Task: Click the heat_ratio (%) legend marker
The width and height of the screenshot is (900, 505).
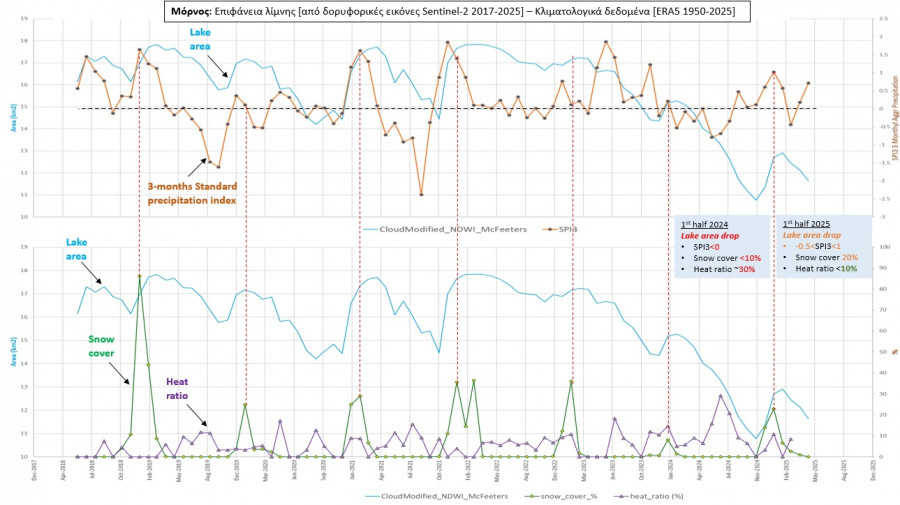Action: 619,495
